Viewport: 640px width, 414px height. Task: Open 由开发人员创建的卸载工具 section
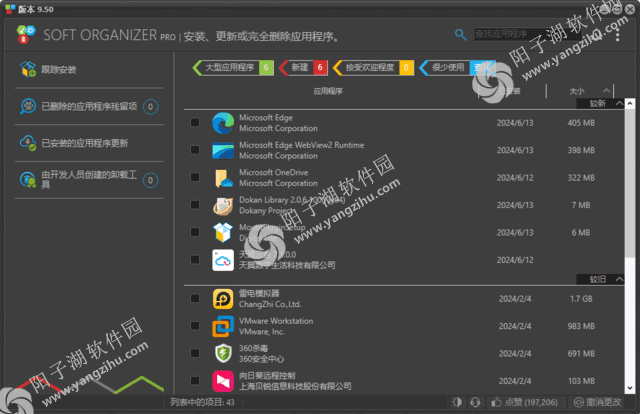89,180
